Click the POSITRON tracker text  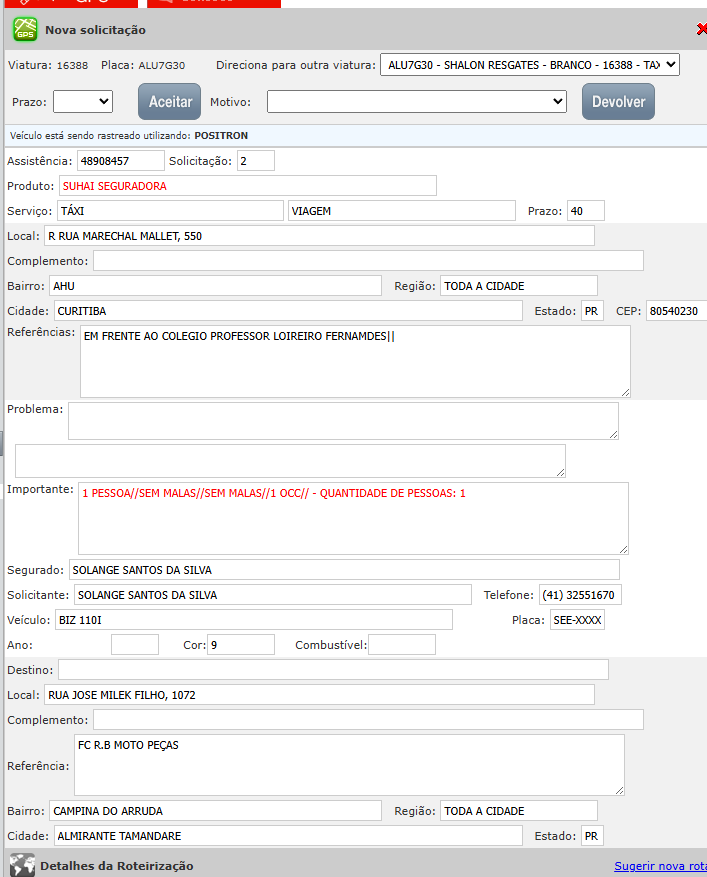tap(221, 135)
